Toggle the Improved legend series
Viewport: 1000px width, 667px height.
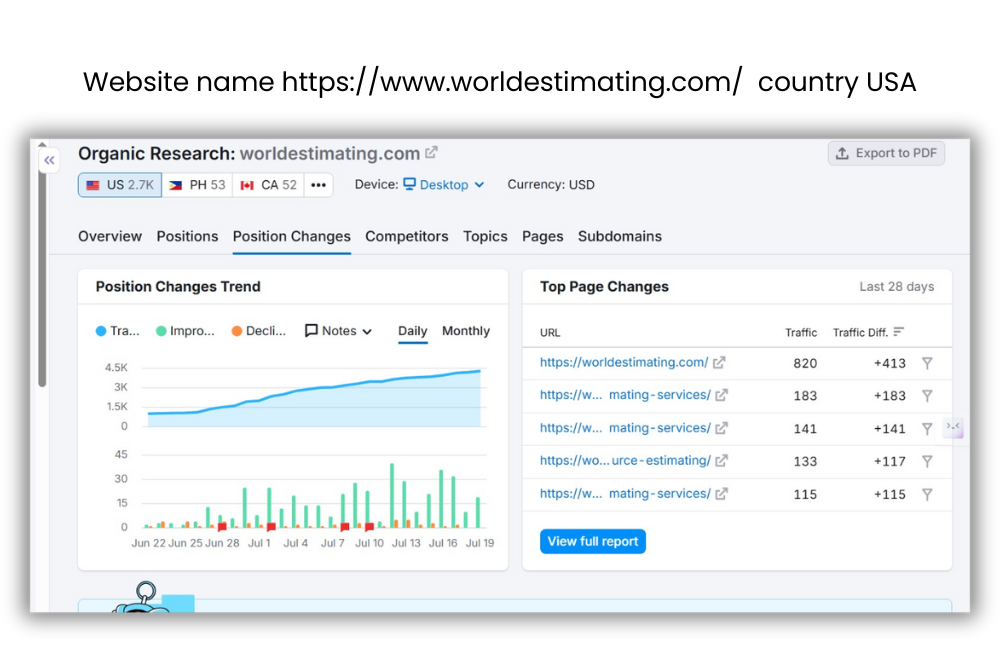185,331
